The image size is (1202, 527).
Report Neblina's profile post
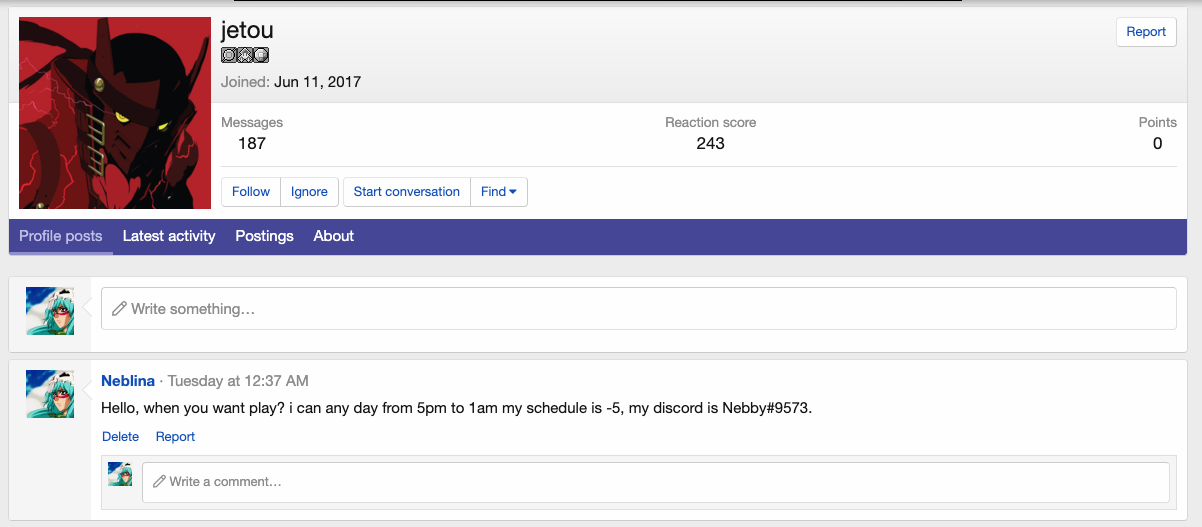(175, 437)
